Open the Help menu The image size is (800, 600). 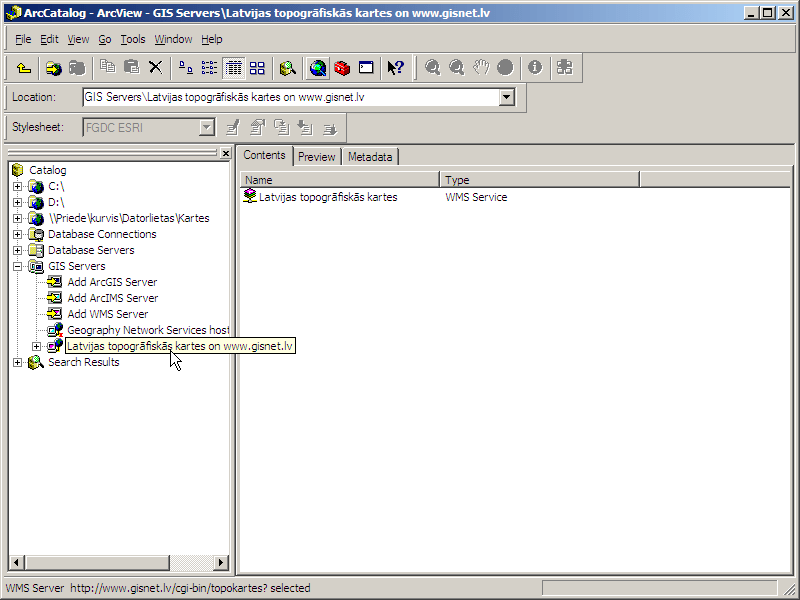click(x=212, y=39)
